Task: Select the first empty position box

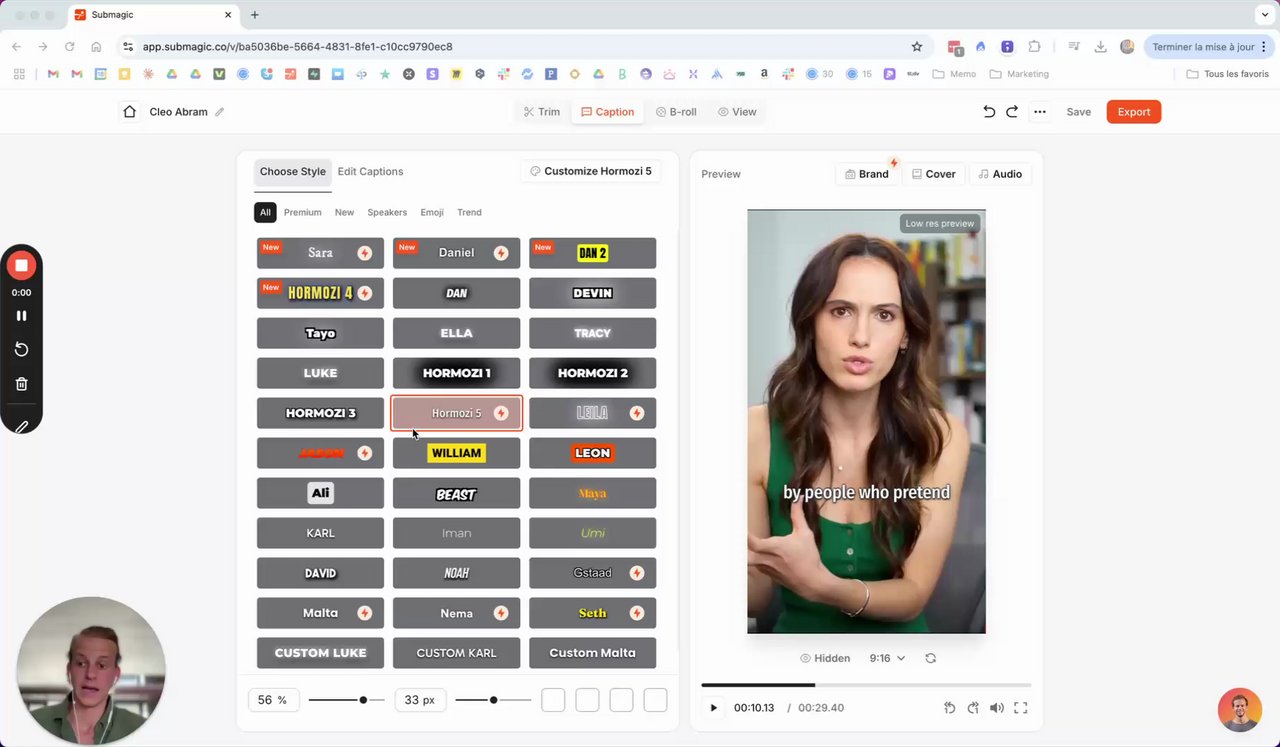Action: tap(553, 700)
